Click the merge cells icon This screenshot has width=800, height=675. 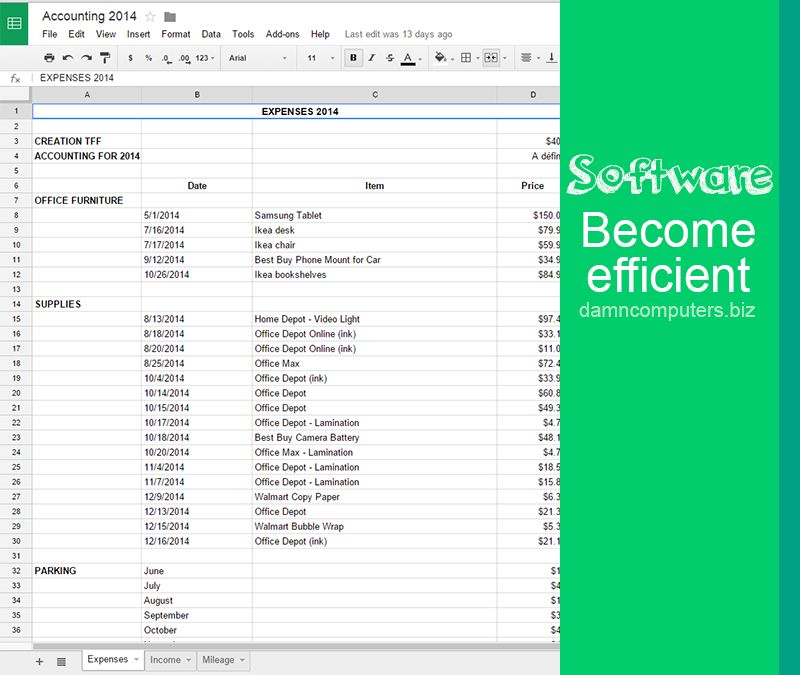point(491,58)
